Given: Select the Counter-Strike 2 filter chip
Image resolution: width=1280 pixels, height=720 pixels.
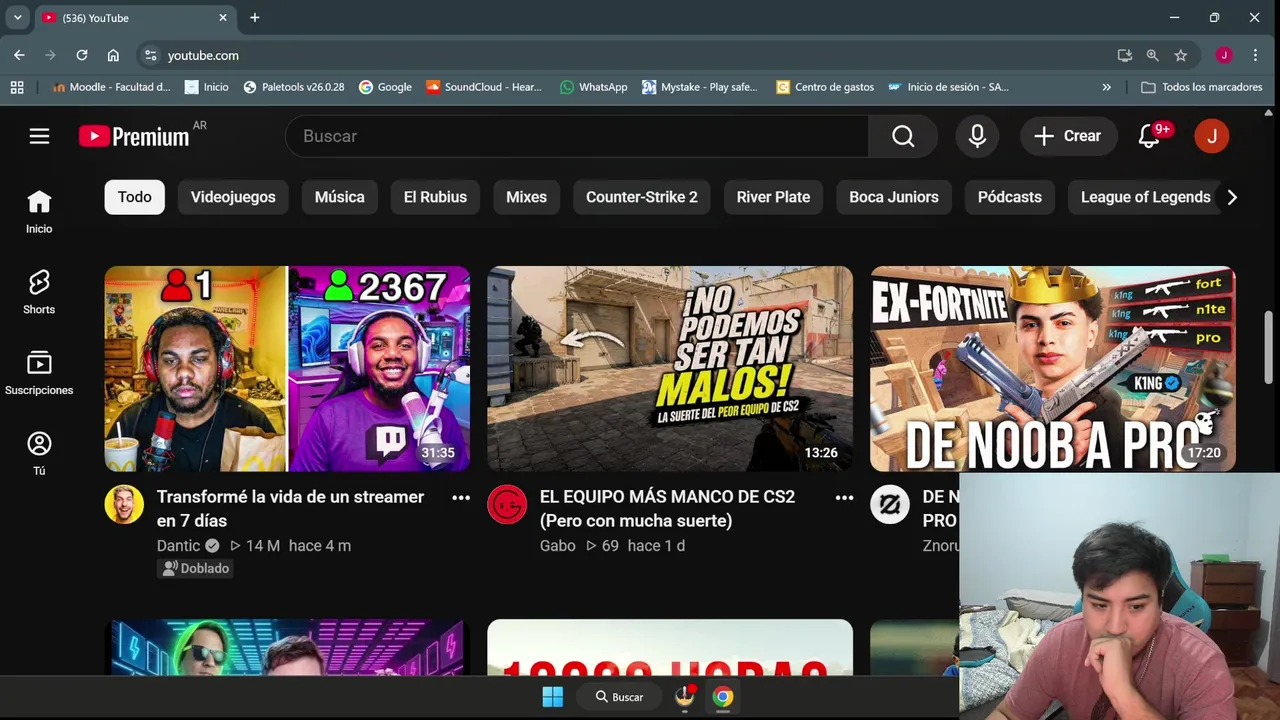Looking at the screenshot, I should click(x=642, y=197).
